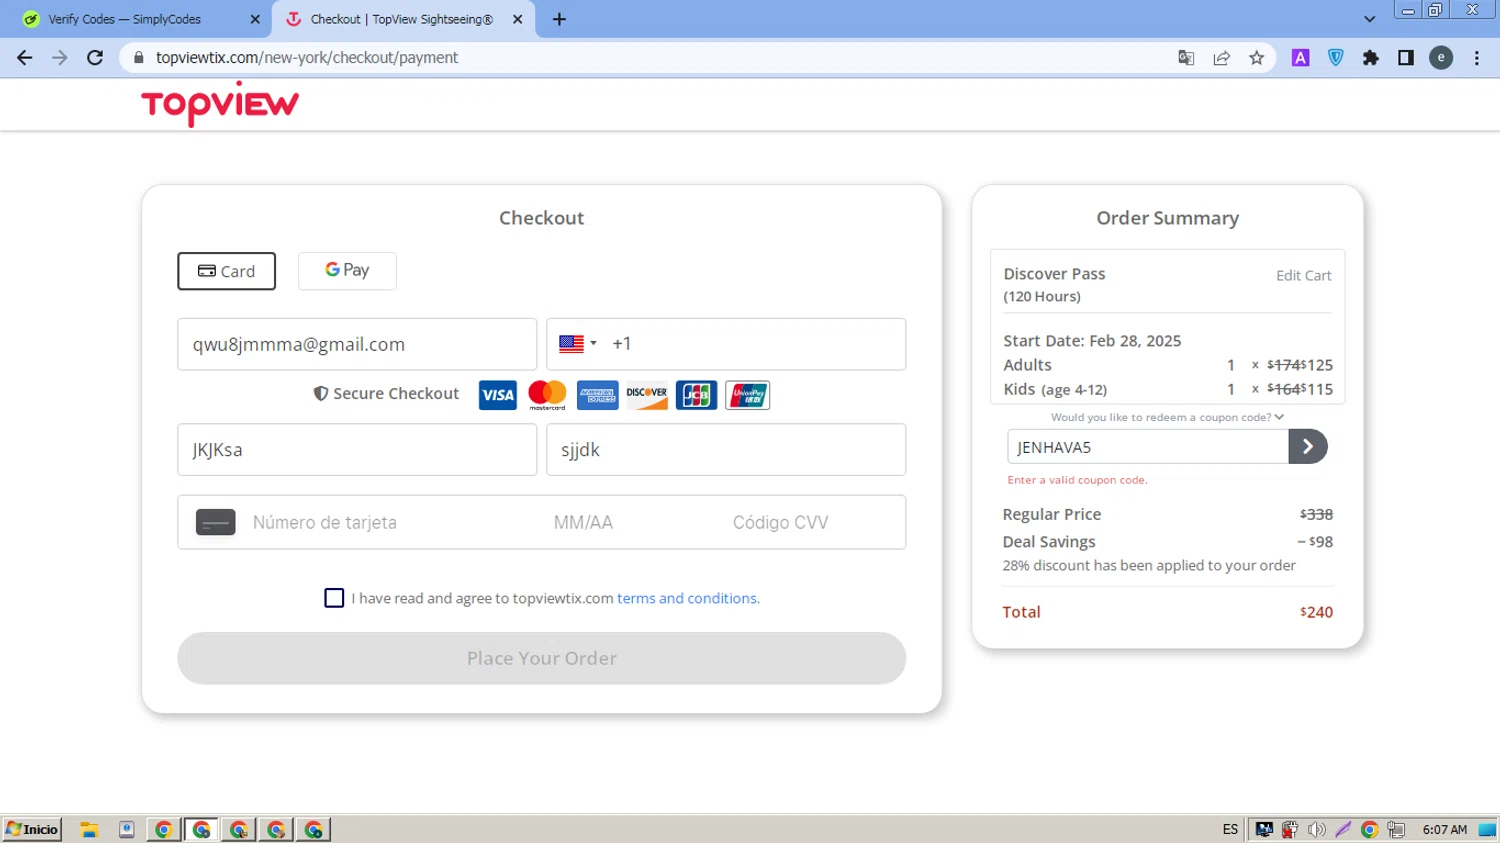The image size is (1500, 843).
Task: Click the Mastercard logo
Action: (547, 395)
